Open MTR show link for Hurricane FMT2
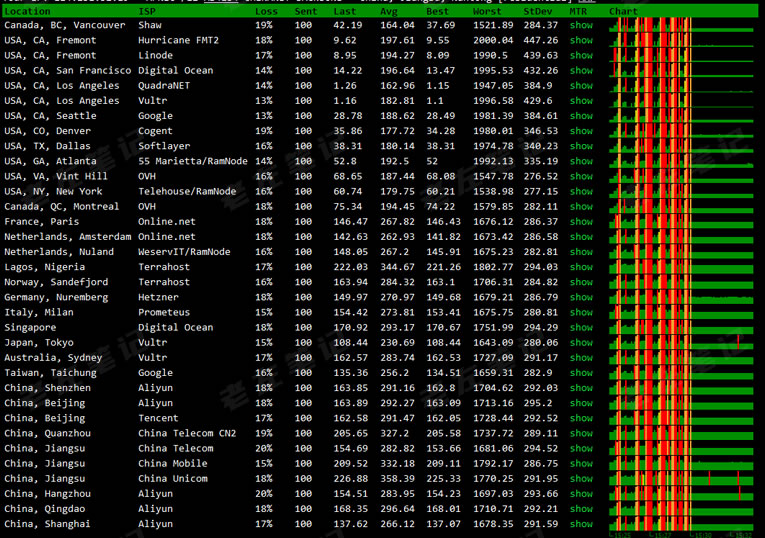Image resolution: width=765 pixels, height=538 pixels. pyautogui.click(x=581, y=40)
